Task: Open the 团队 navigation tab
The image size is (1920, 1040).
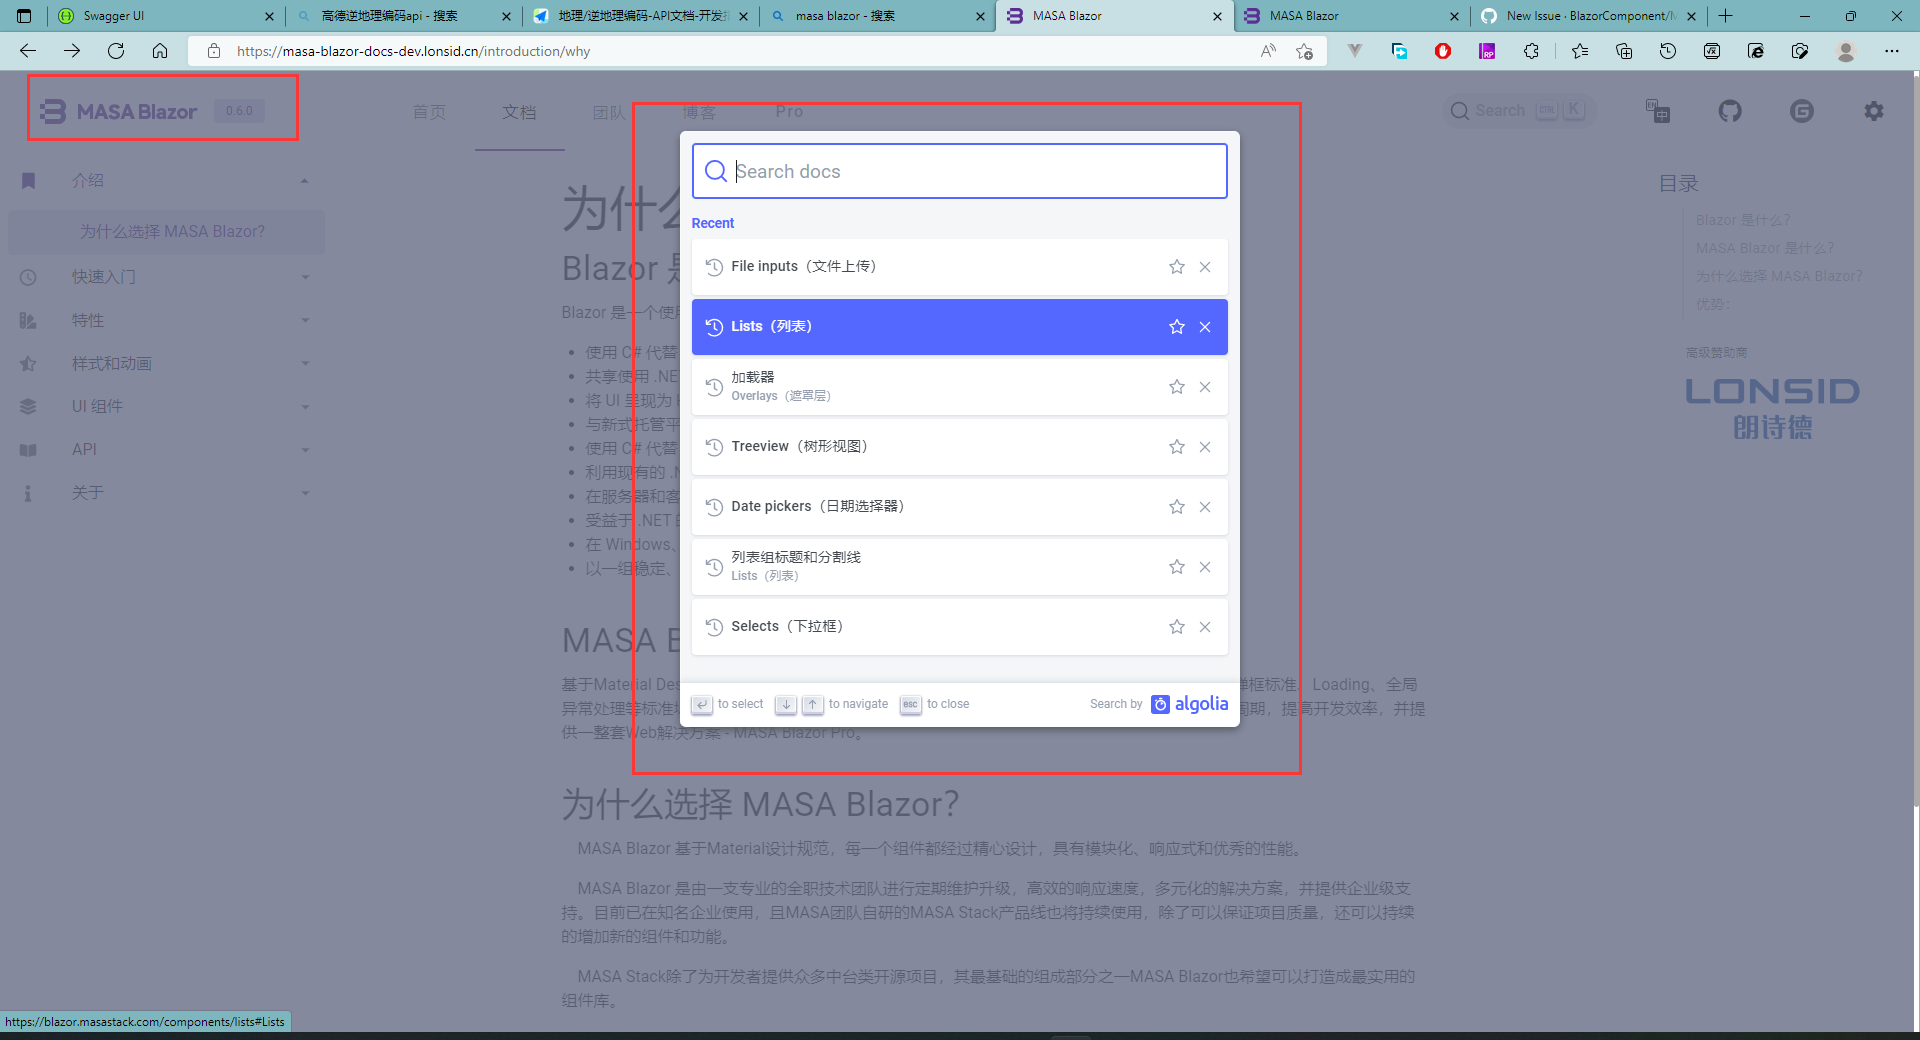Action: click(x=608, y=112)
